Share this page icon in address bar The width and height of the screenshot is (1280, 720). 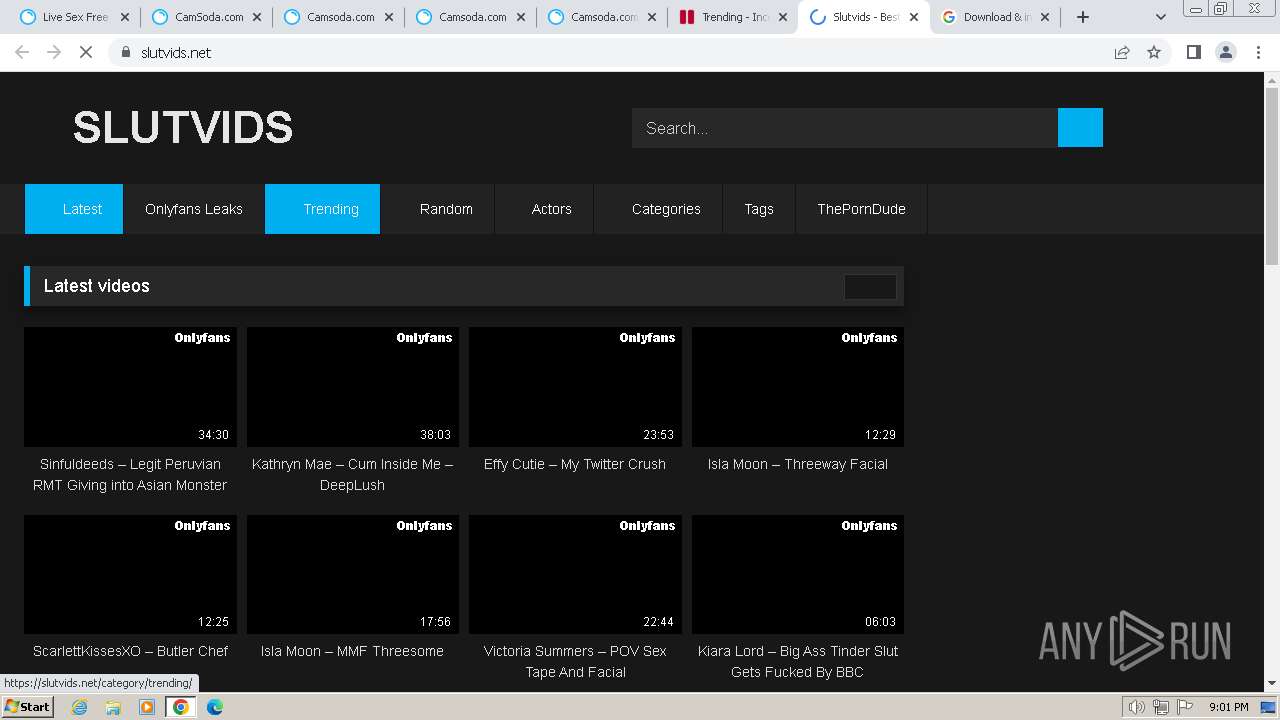click(x=1122, y=52)
